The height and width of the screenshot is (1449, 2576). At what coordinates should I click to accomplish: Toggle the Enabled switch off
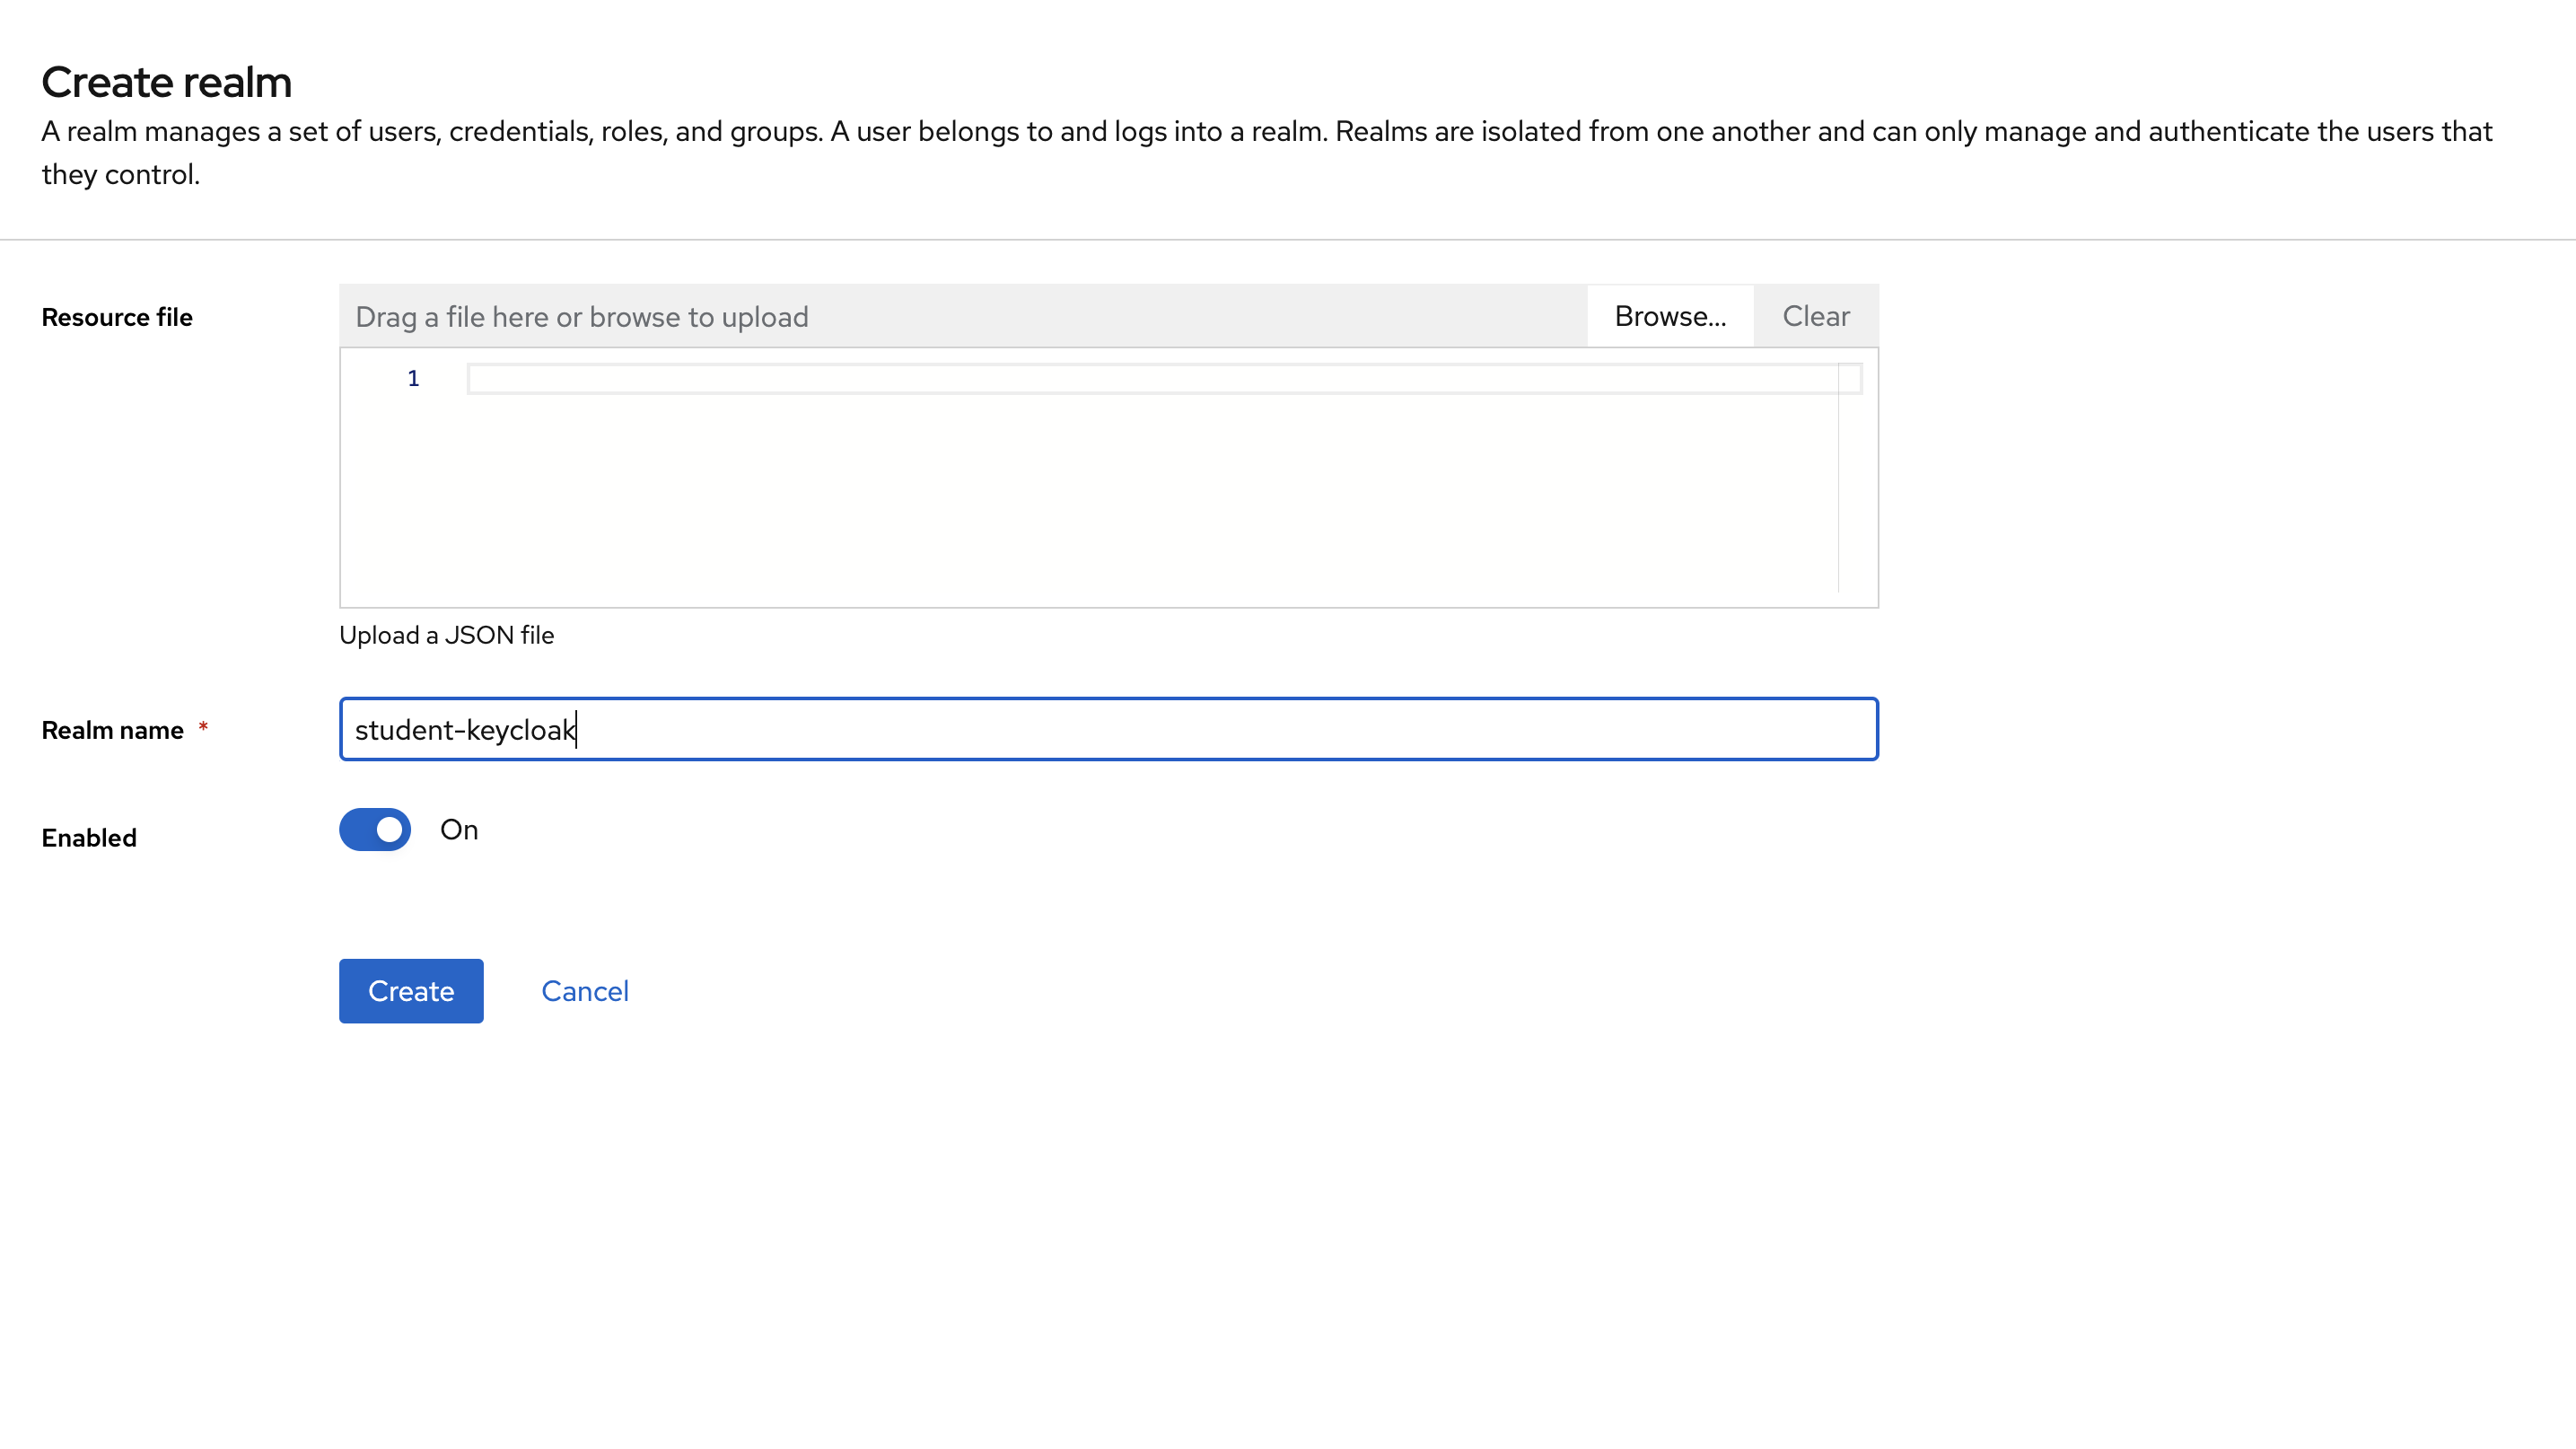(x=375, y=830)
